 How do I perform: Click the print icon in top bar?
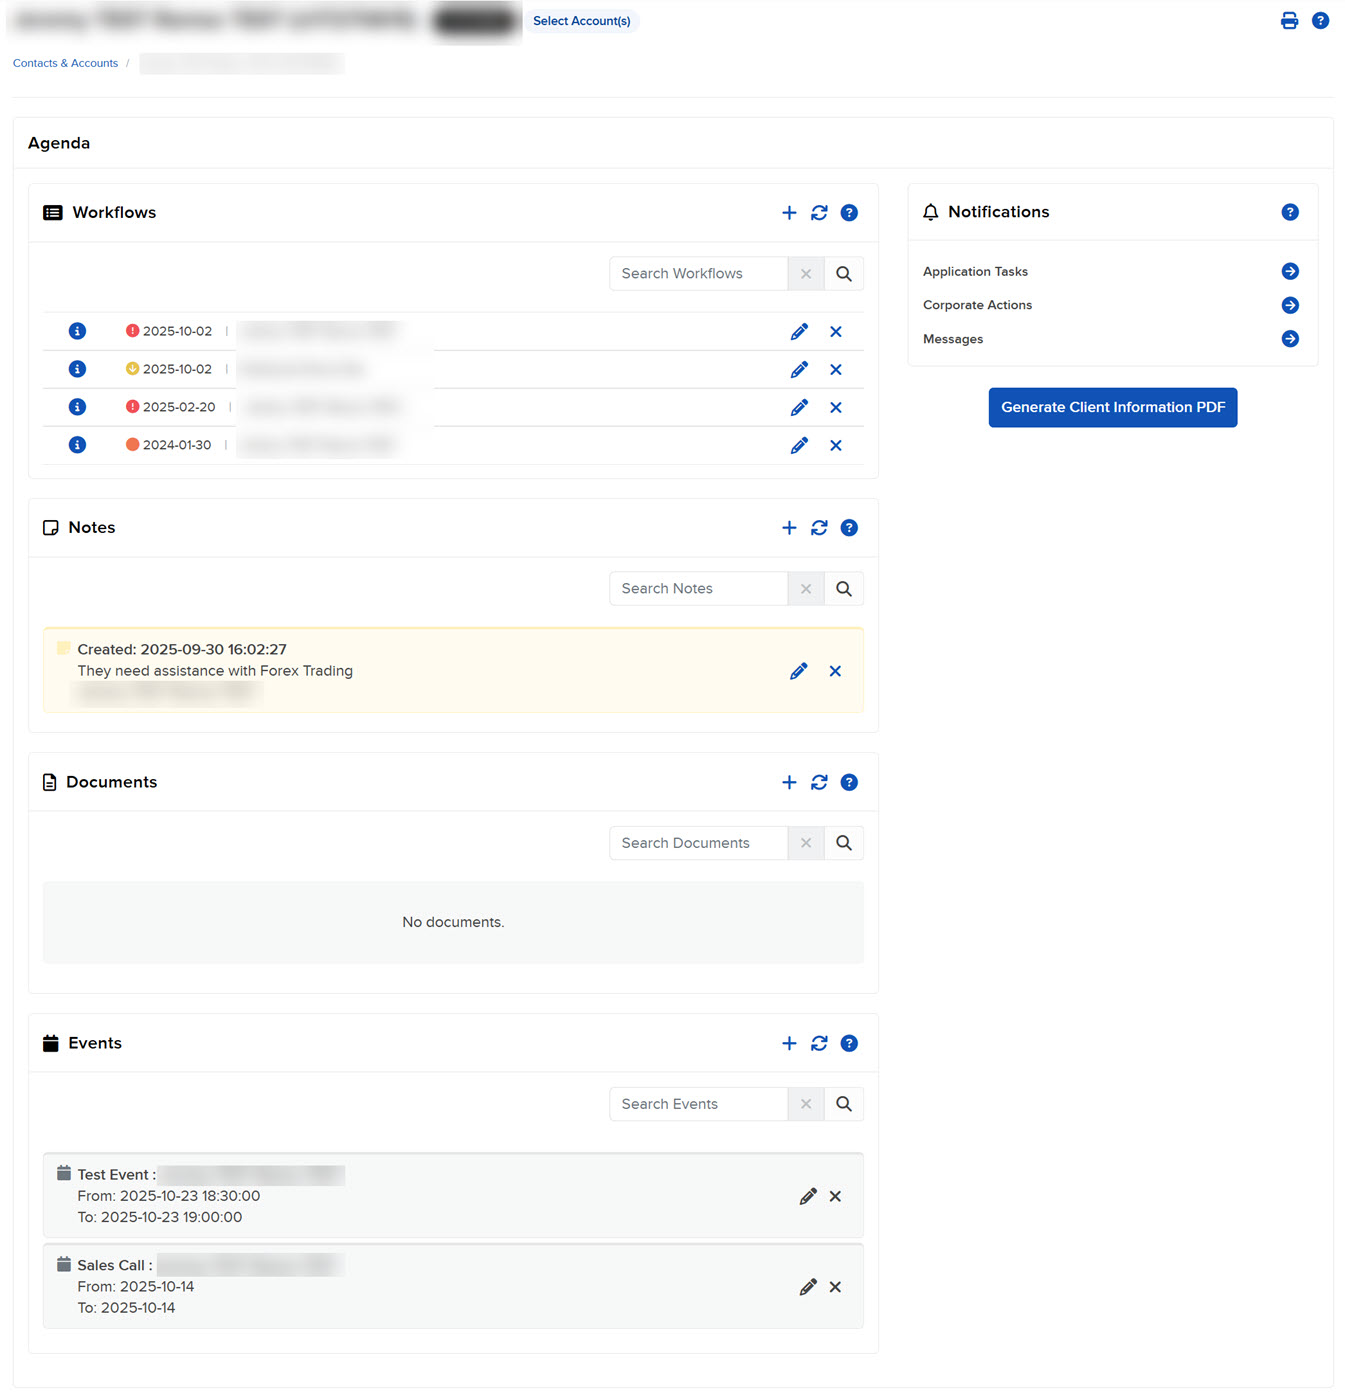[x=1289, y=21]
